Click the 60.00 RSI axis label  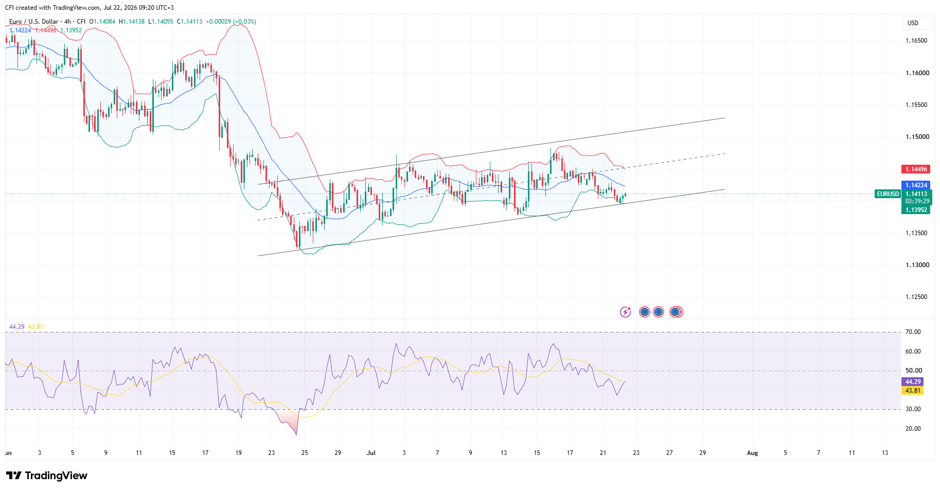[913, 351]
